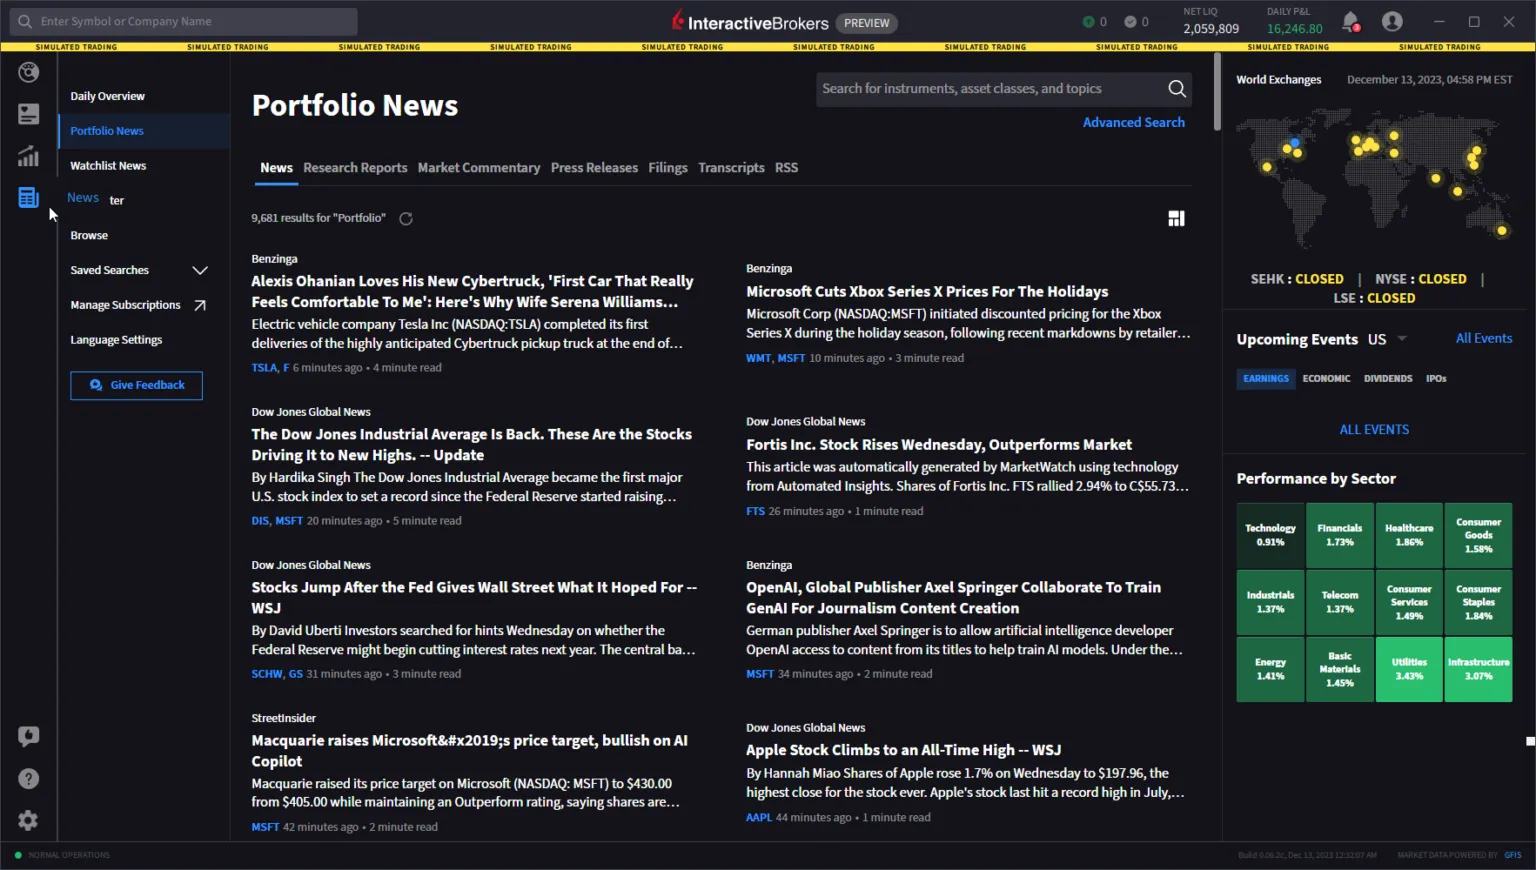
Task: Open the account card icon in sidebar
Action: [28, 114]
